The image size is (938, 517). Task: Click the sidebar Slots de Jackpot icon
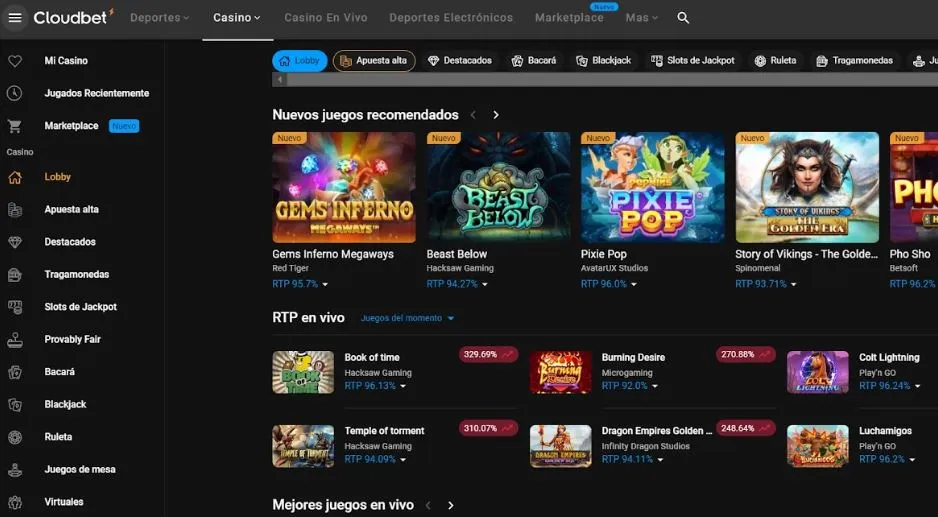[14, 307]
